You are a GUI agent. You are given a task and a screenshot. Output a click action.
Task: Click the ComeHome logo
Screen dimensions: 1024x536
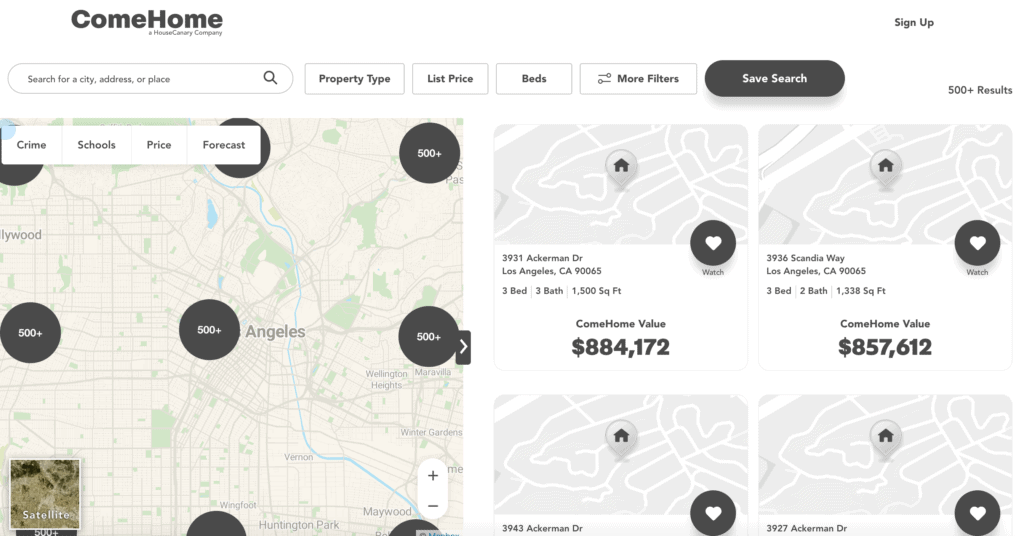point(147,22)
